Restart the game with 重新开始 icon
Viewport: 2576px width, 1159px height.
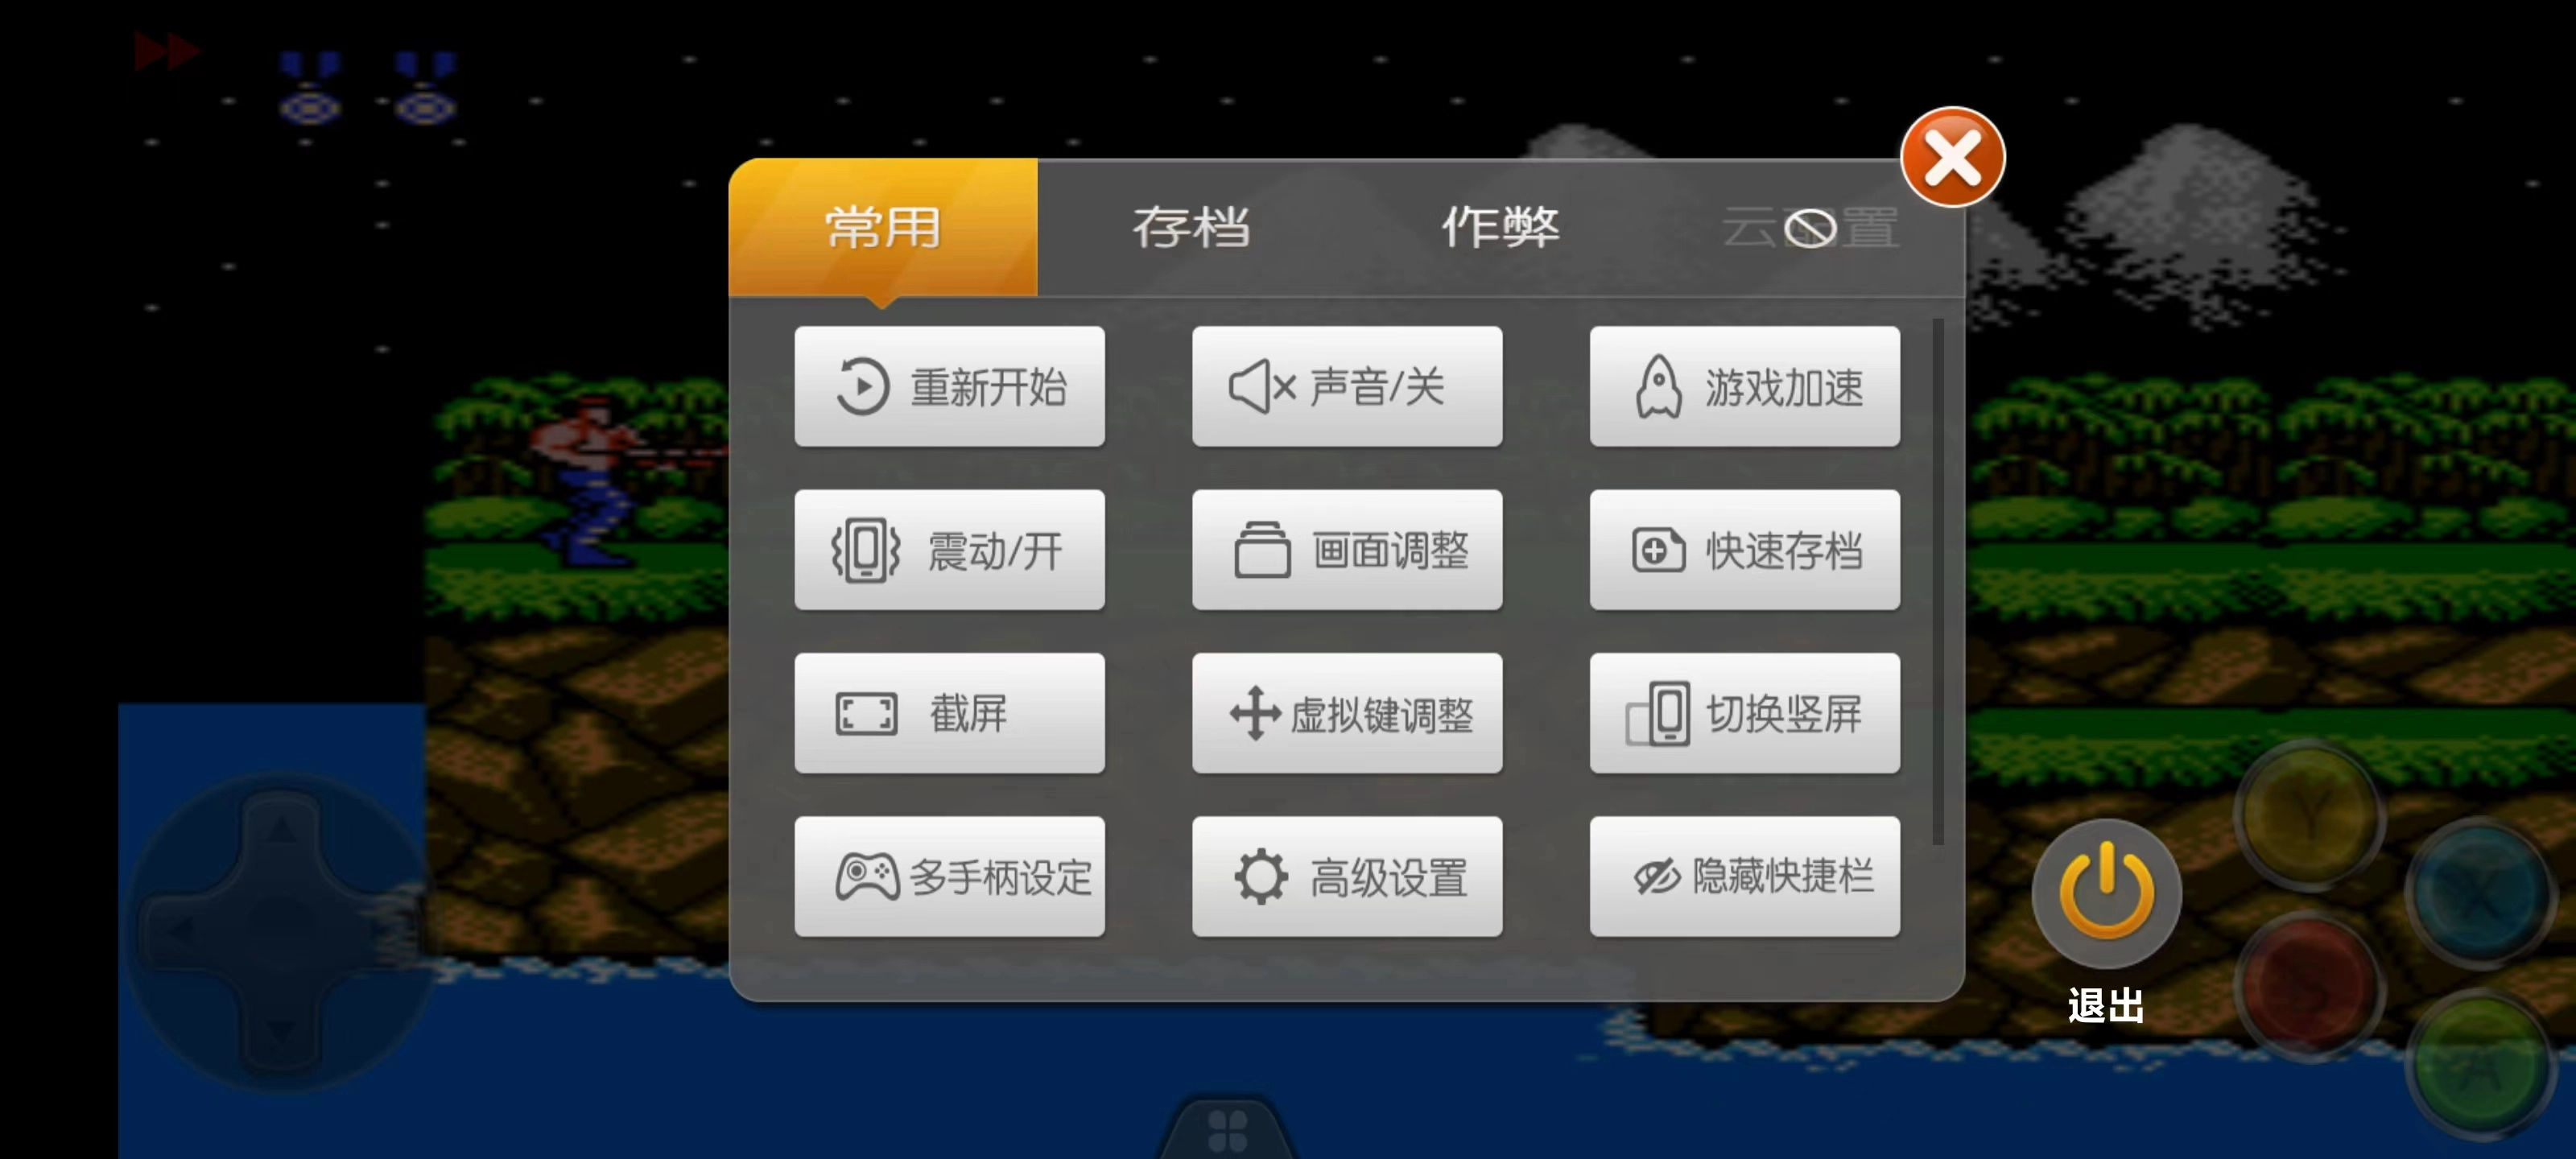(949, 386)
